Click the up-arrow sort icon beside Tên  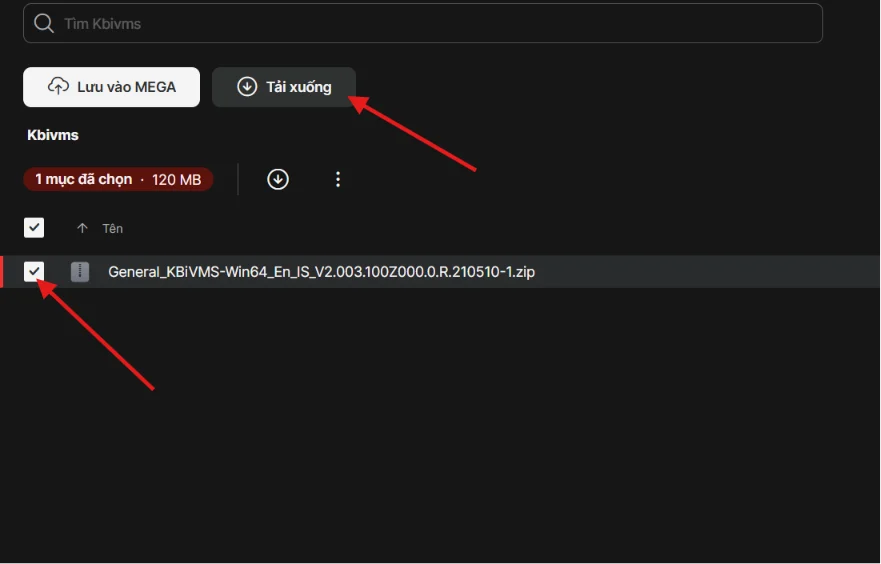(x=82, y=228)
